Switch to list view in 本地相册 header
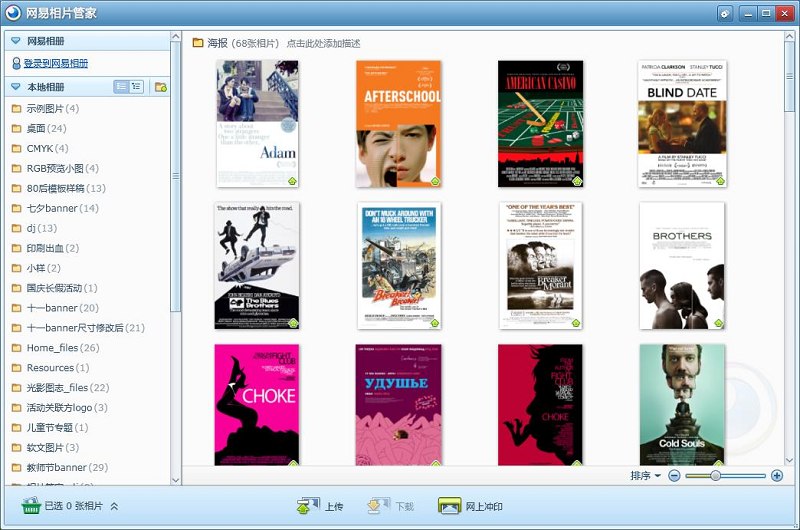 tap(121, 87)
